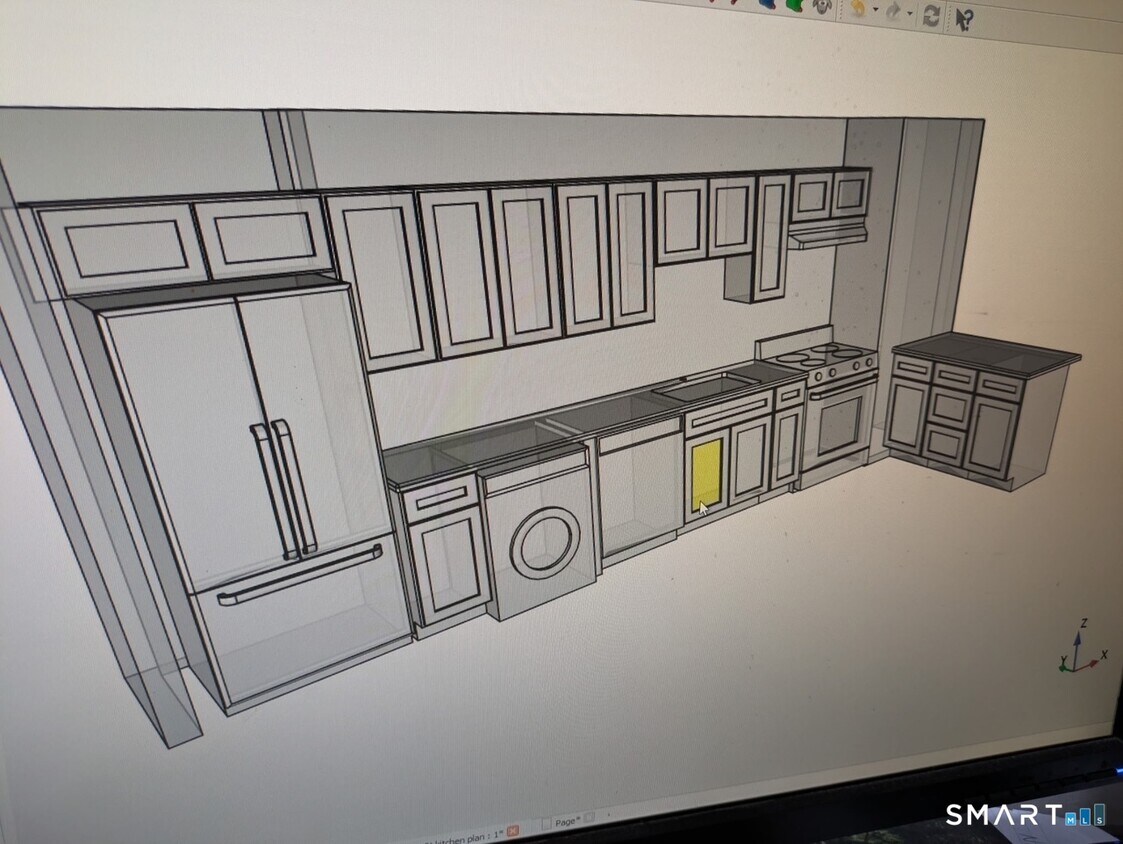
Task: Select the dishwasher next to the washer
Action: (640, 495)
